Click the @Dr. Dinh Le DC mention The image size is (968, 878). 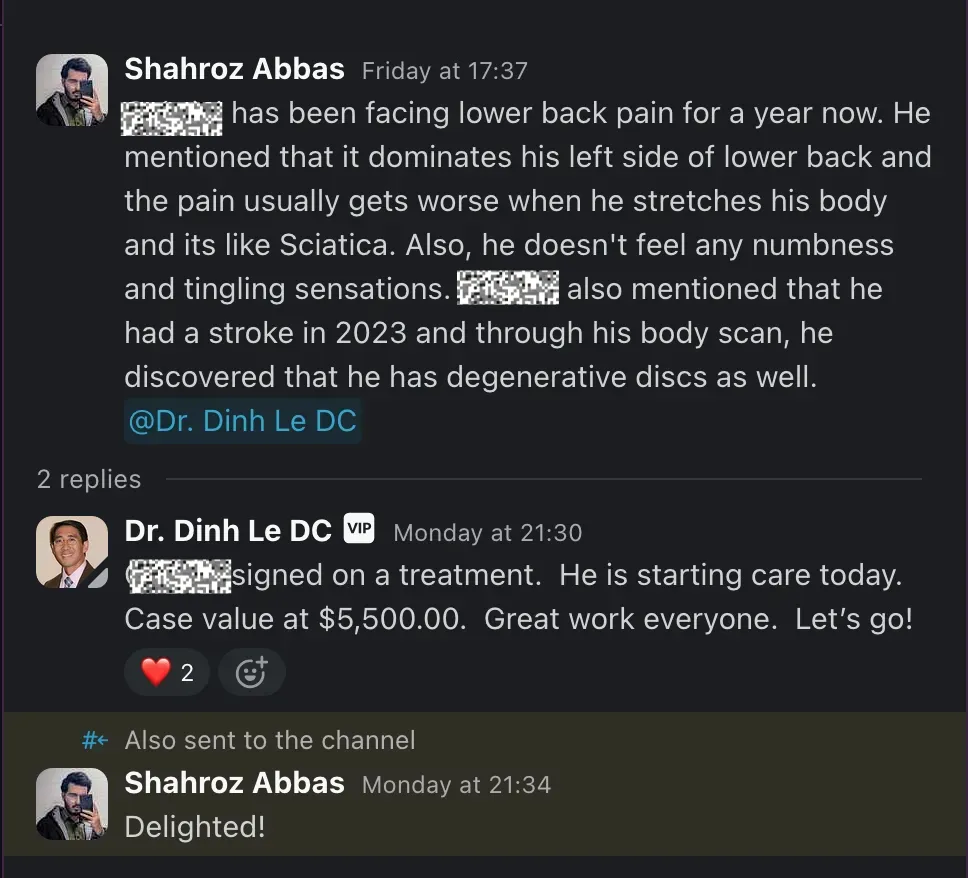tap(241, 421)
